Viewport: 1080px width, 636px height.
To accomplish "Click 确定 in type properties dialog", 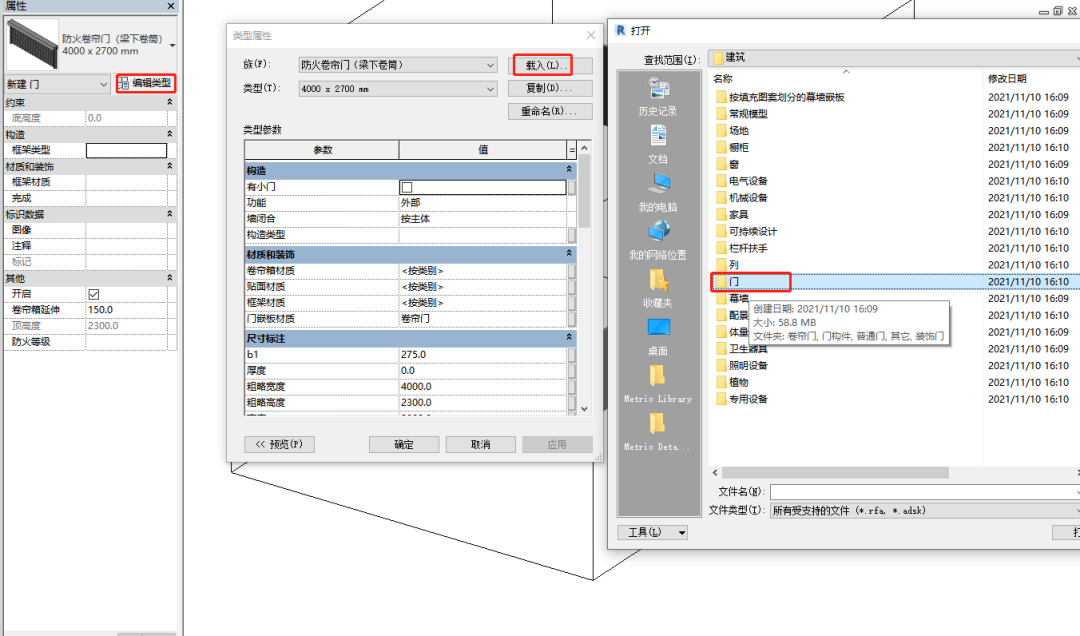I will click(404, 444).
